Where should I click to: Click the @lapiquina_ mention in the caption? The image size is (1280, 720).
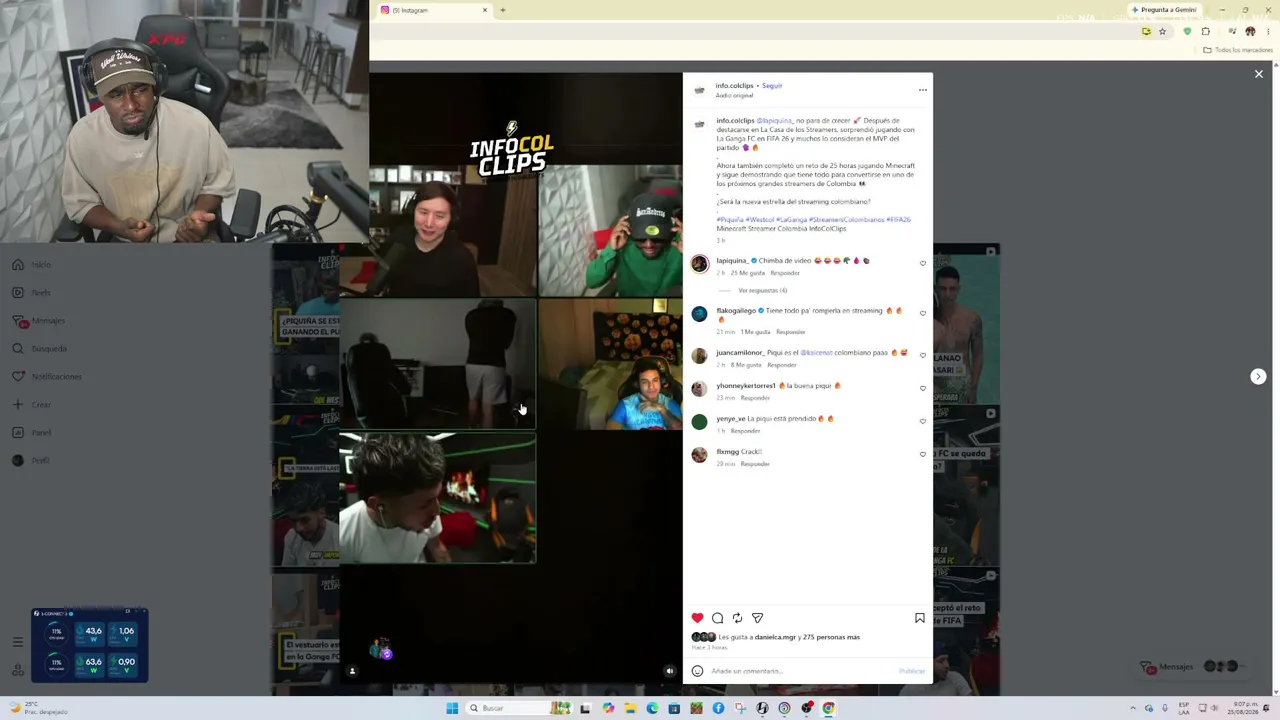point(775,121)
